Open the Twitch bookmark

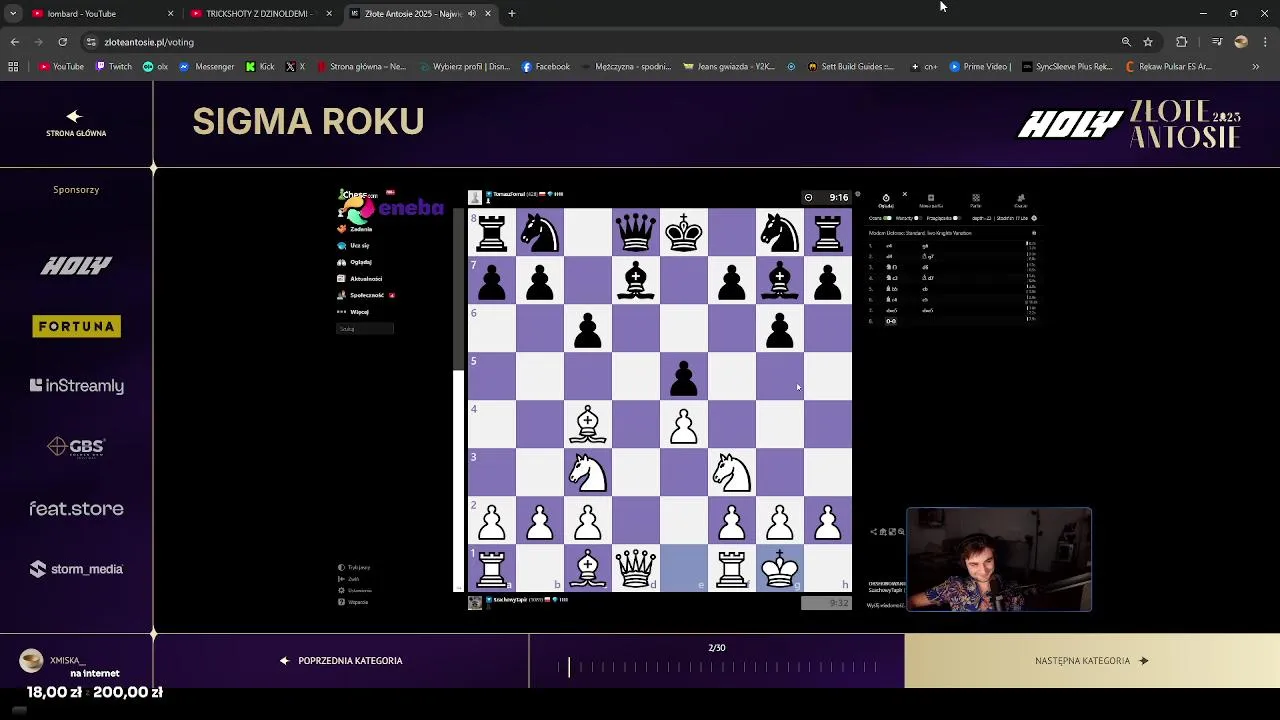pos(113,67)
